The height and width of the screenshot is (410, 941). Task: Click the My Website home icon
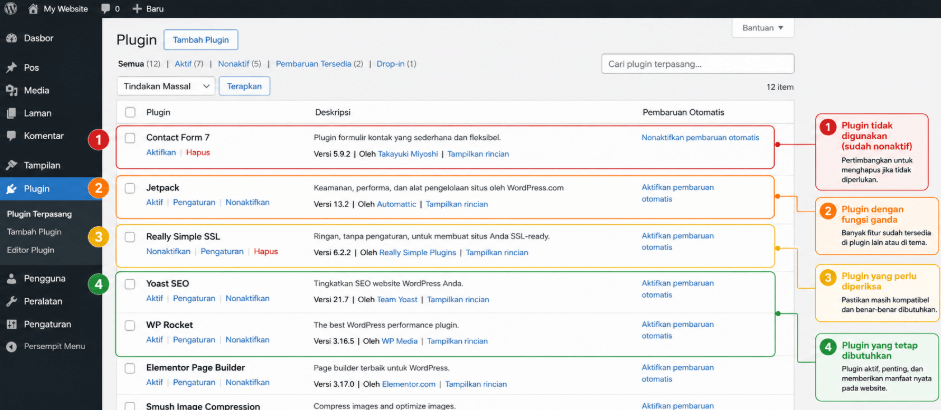coord(33,8)
